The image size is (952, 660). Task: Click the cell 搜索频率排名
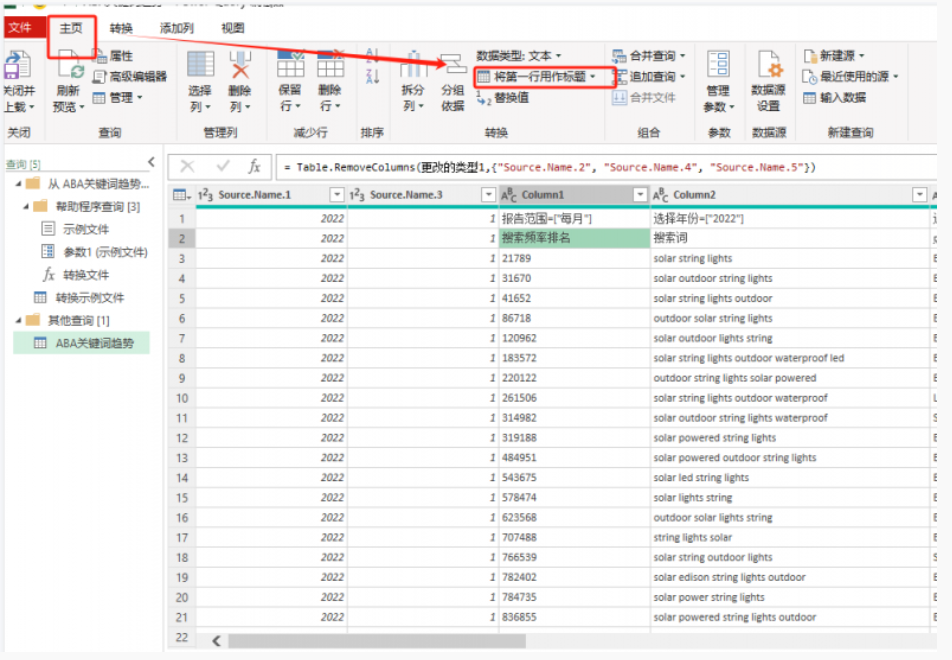pos(574,239)
